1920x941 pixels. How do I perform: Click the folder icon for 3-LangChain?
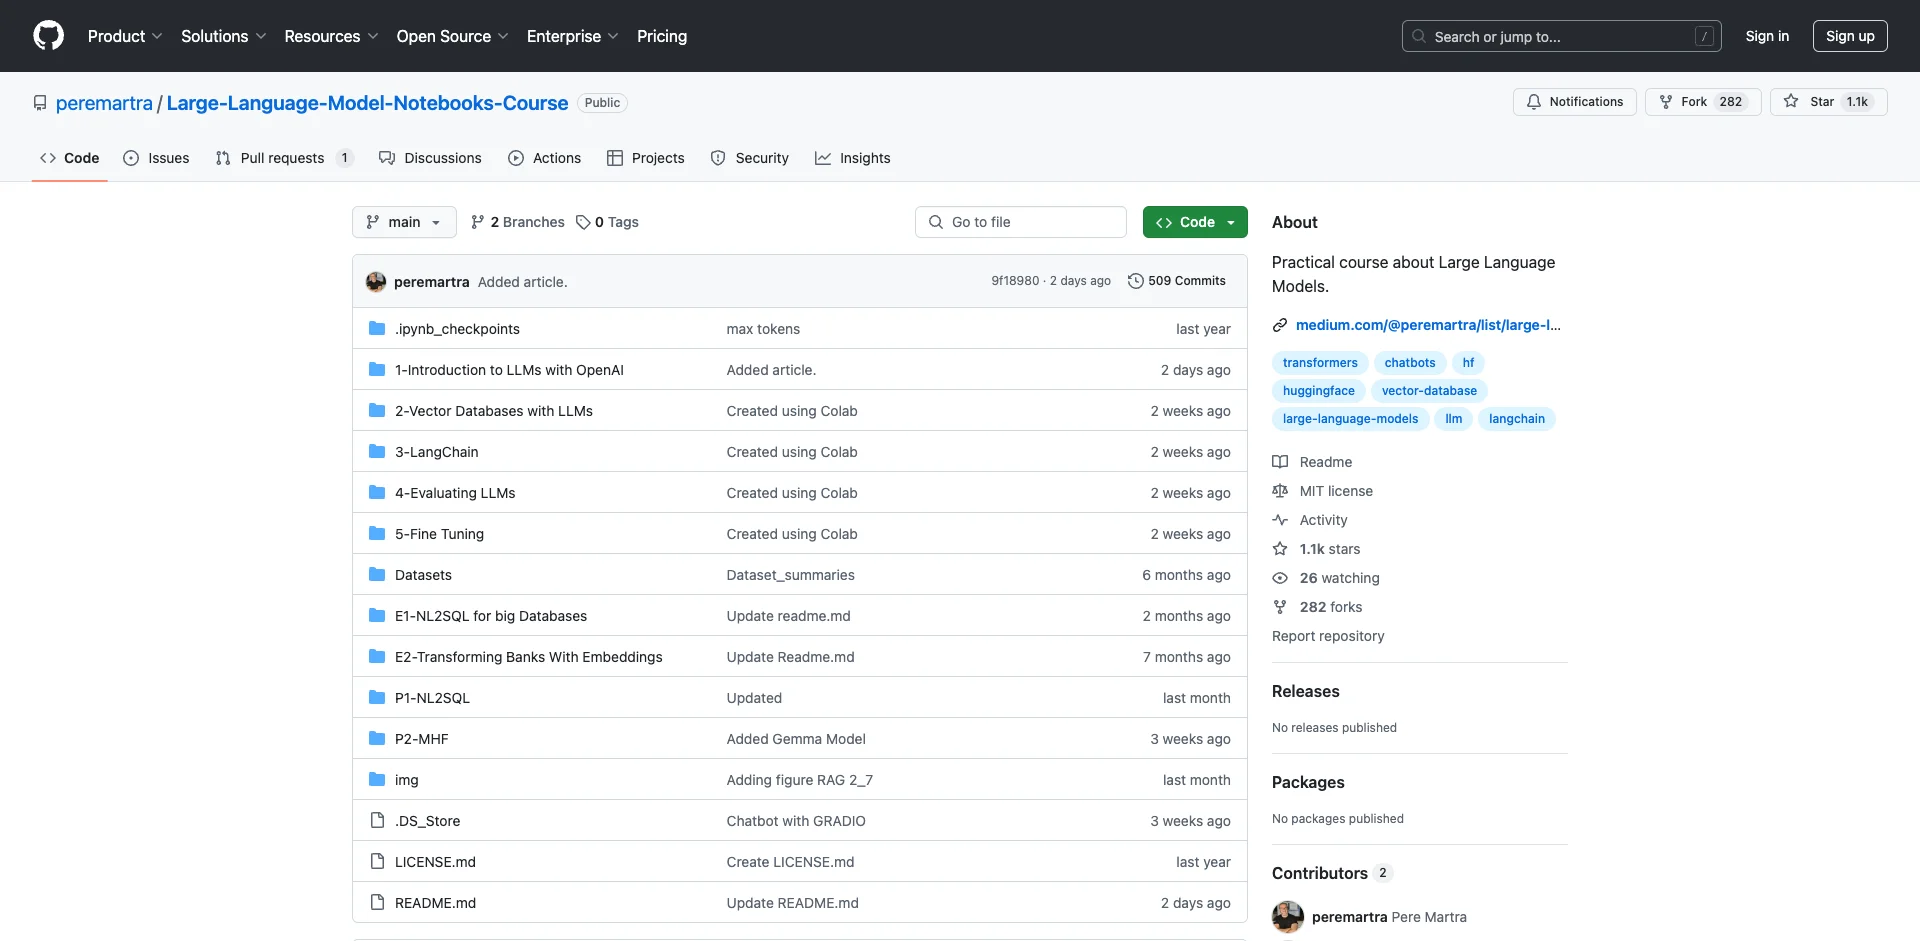click(377, 452)
